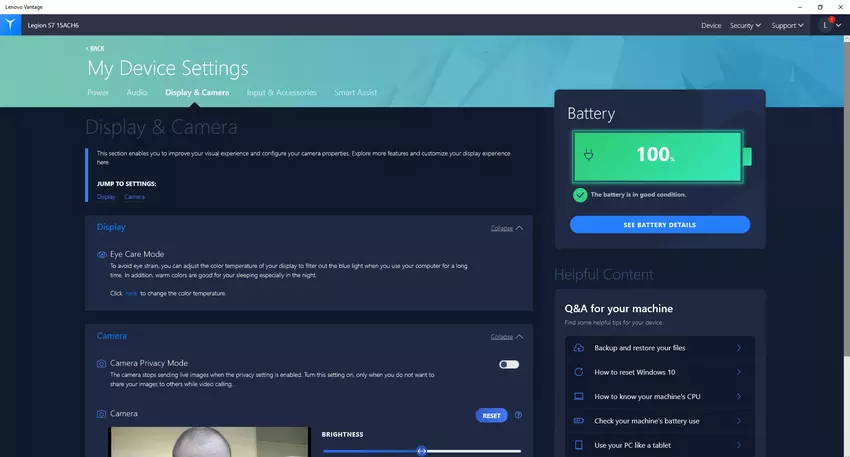850x457 pixels.
Task: Collapse the Camera section
Action: coord(506,337)
